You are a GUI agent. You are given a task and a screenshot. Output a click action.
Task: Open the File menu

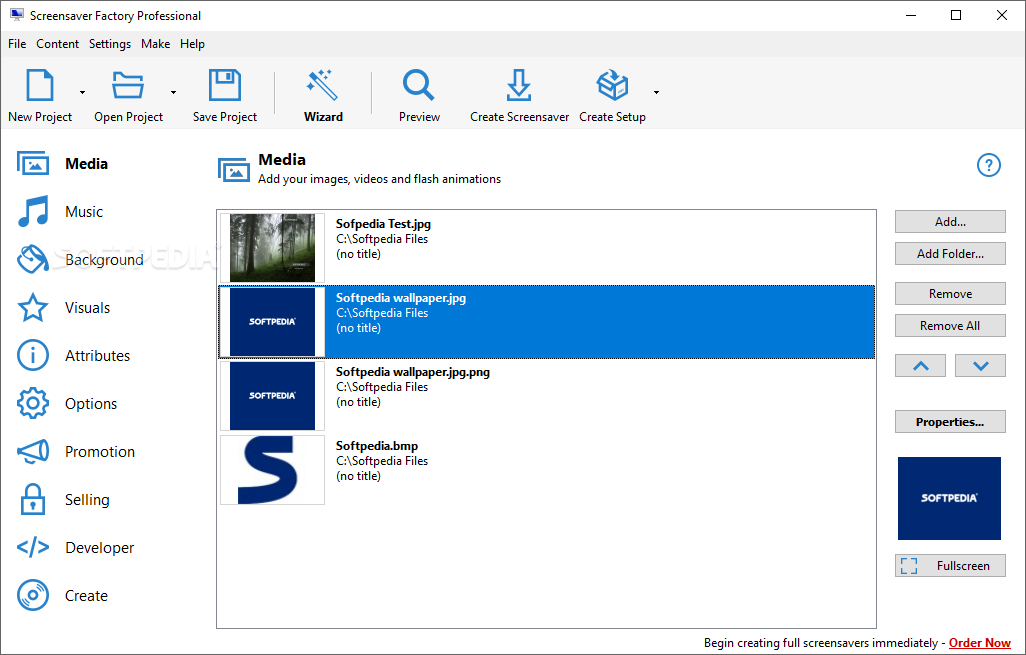[x=17, y=44]
